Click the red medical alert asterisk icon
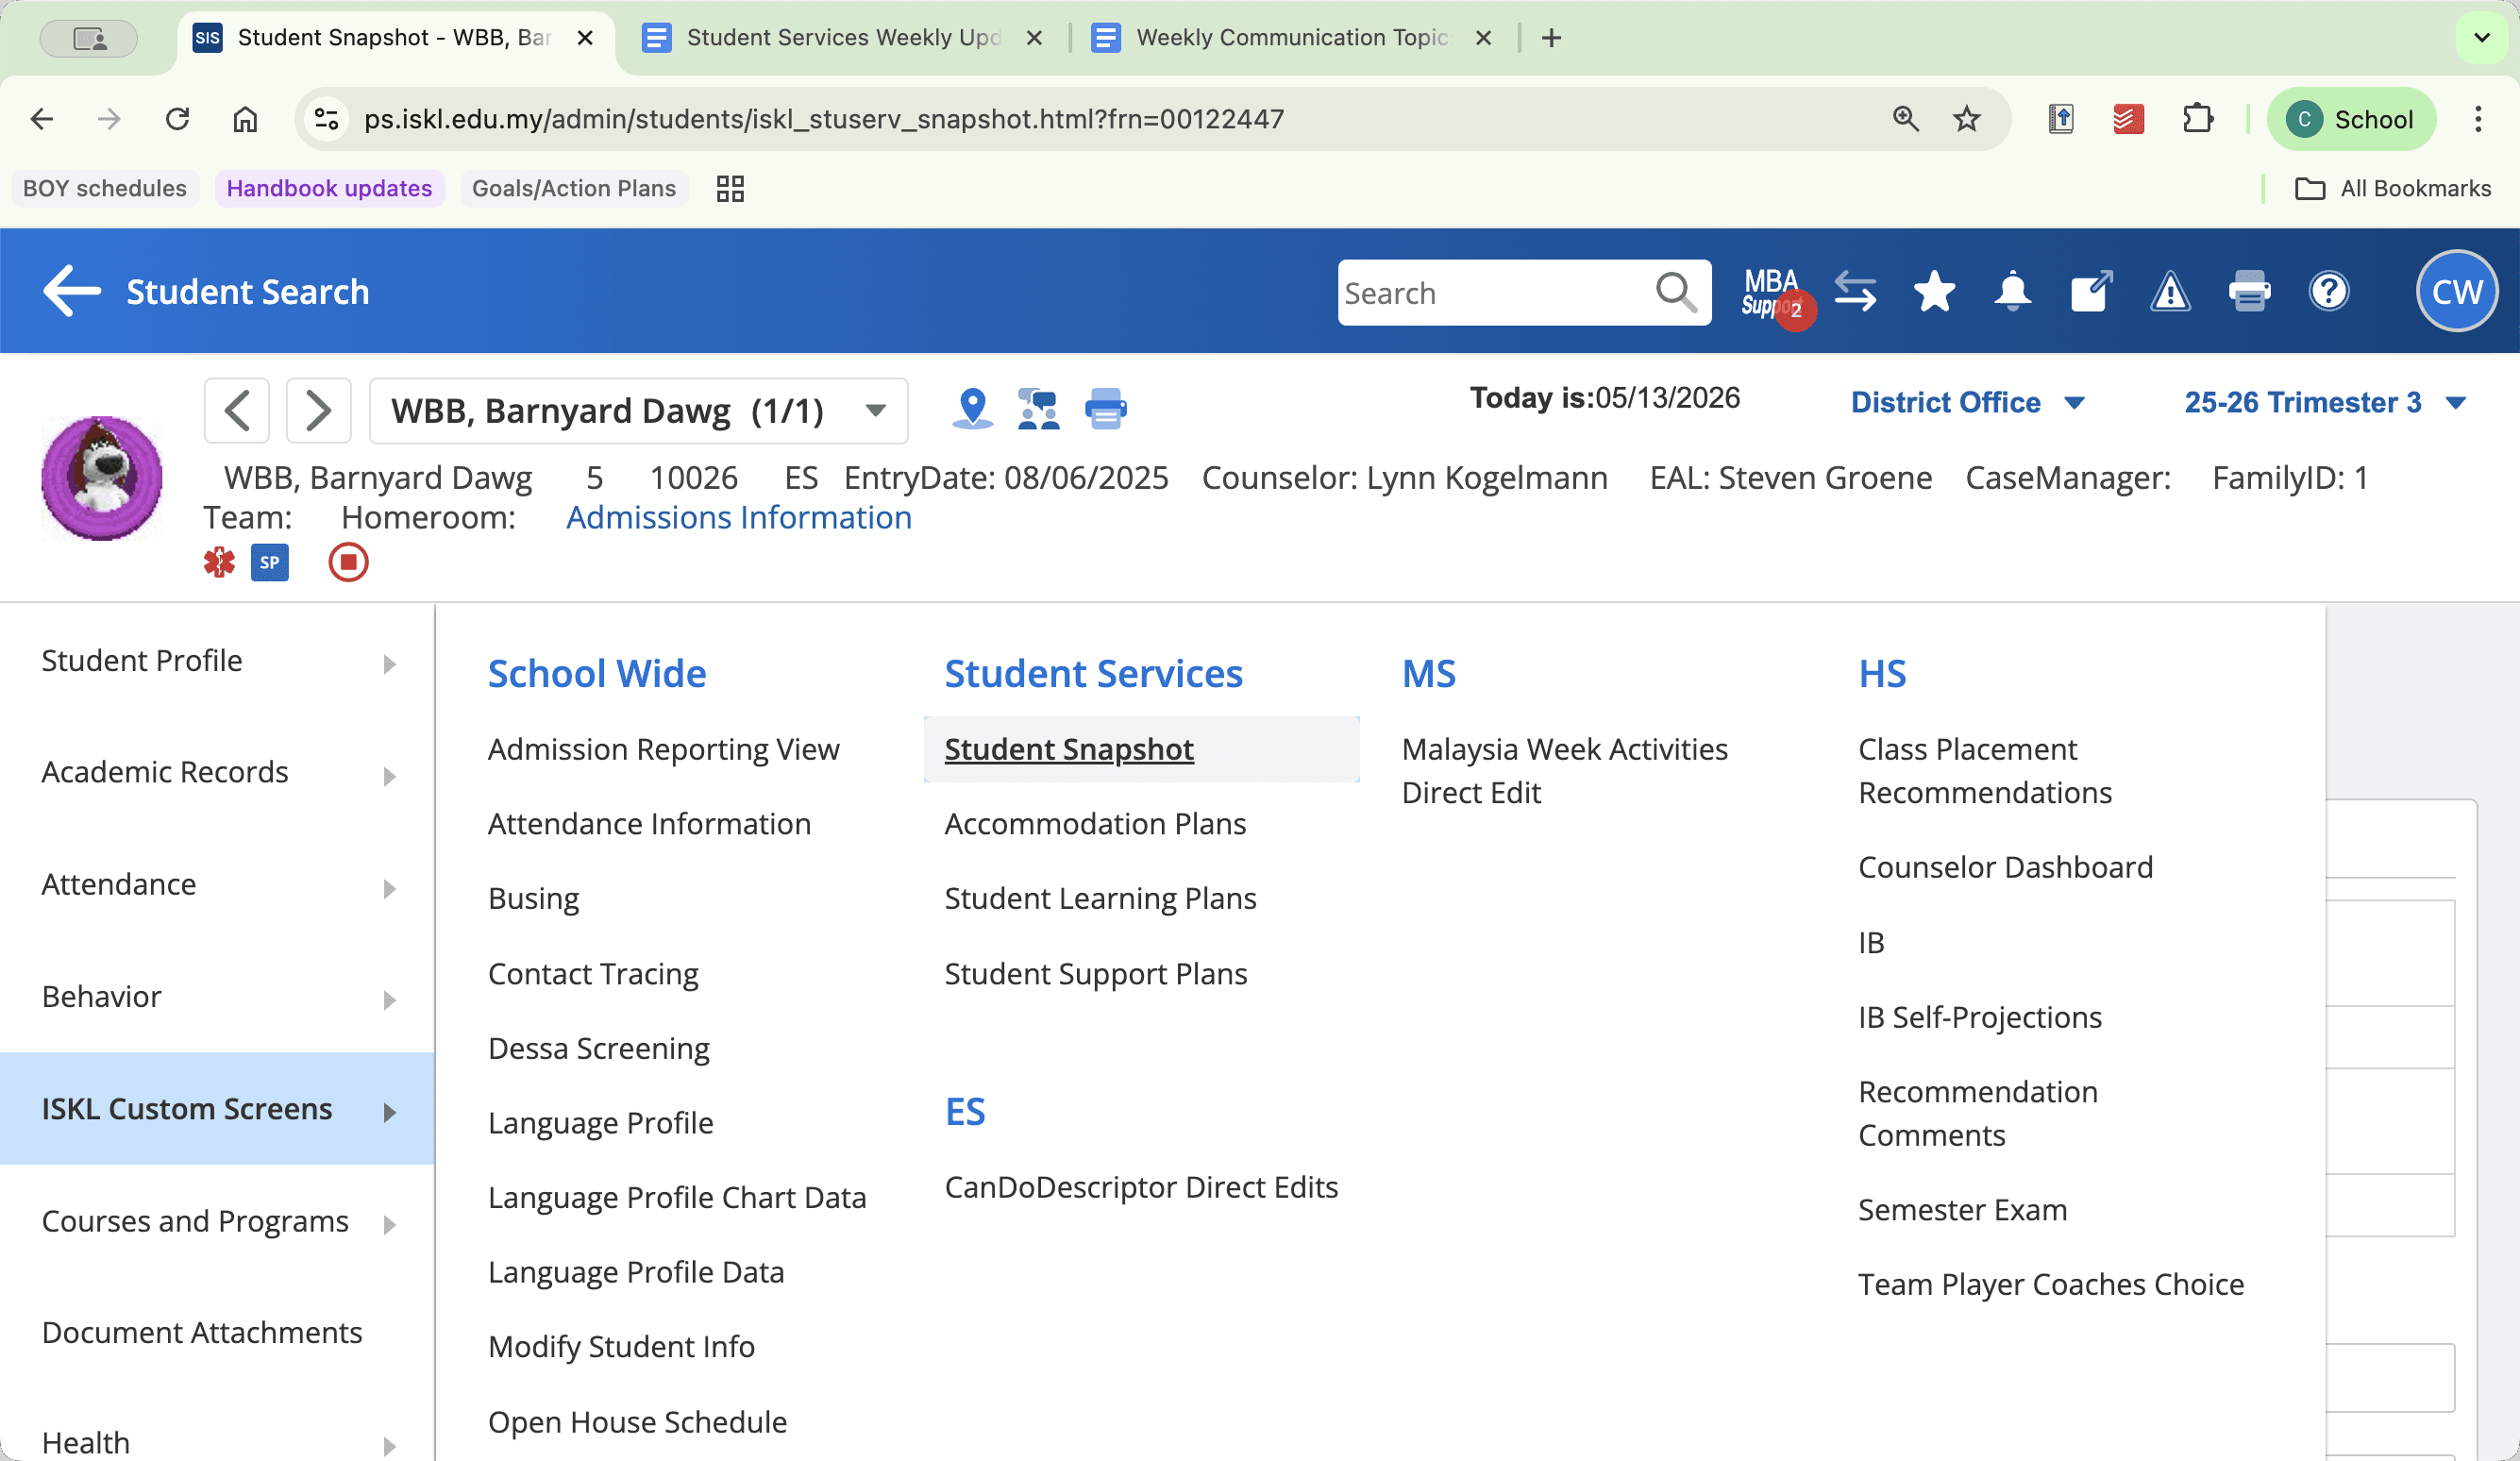The height and width of the screenshot is (1461, 2520). 219,562
